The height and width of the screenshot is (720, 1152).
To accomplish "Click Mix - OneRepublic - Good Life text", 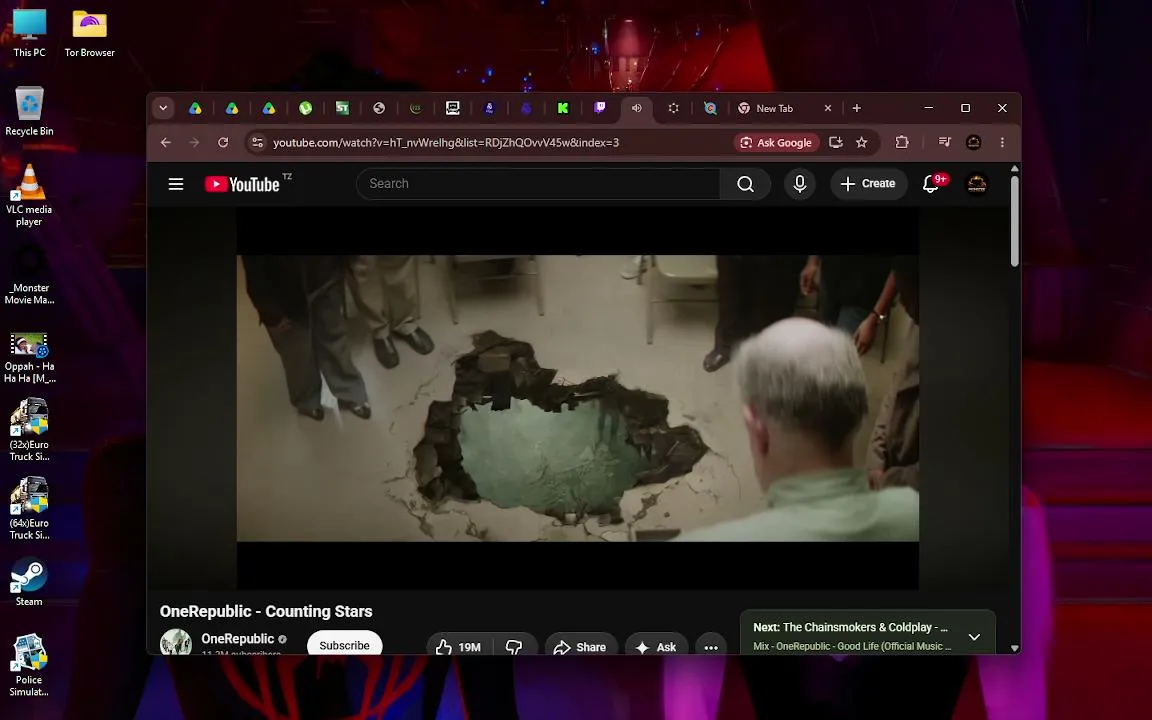I will pos(852,647).
